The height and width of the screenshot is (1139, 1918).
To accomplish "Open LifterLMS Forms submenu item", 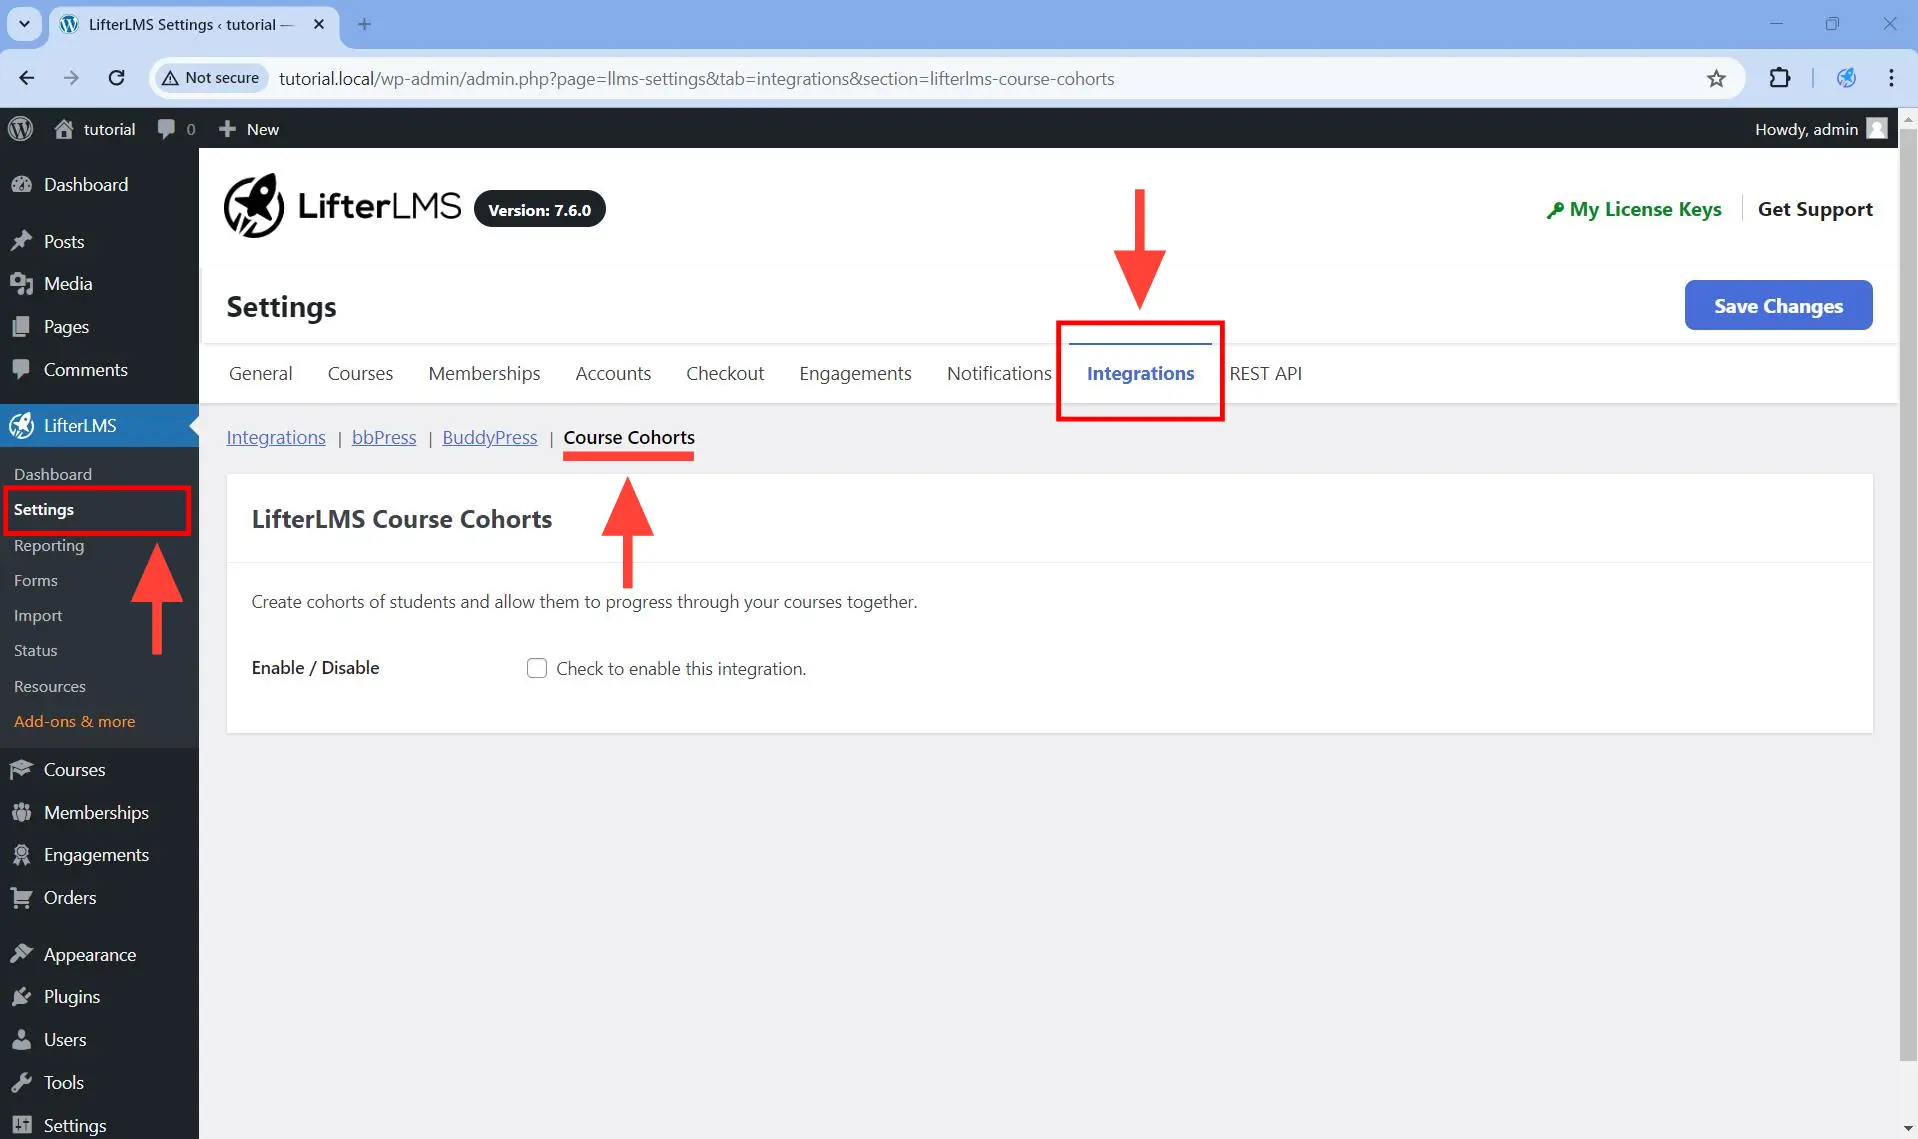I will tap(36, 580).
